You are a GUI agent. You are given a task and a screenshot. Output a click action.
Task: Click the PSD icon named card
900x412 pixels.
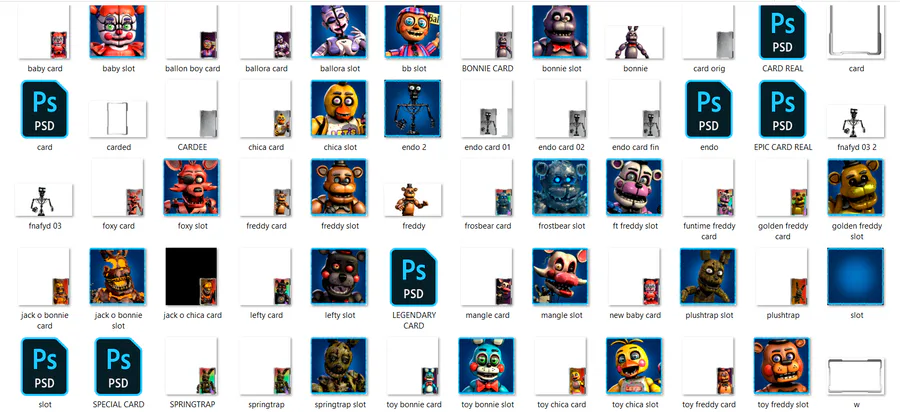[x=45, y=110]
